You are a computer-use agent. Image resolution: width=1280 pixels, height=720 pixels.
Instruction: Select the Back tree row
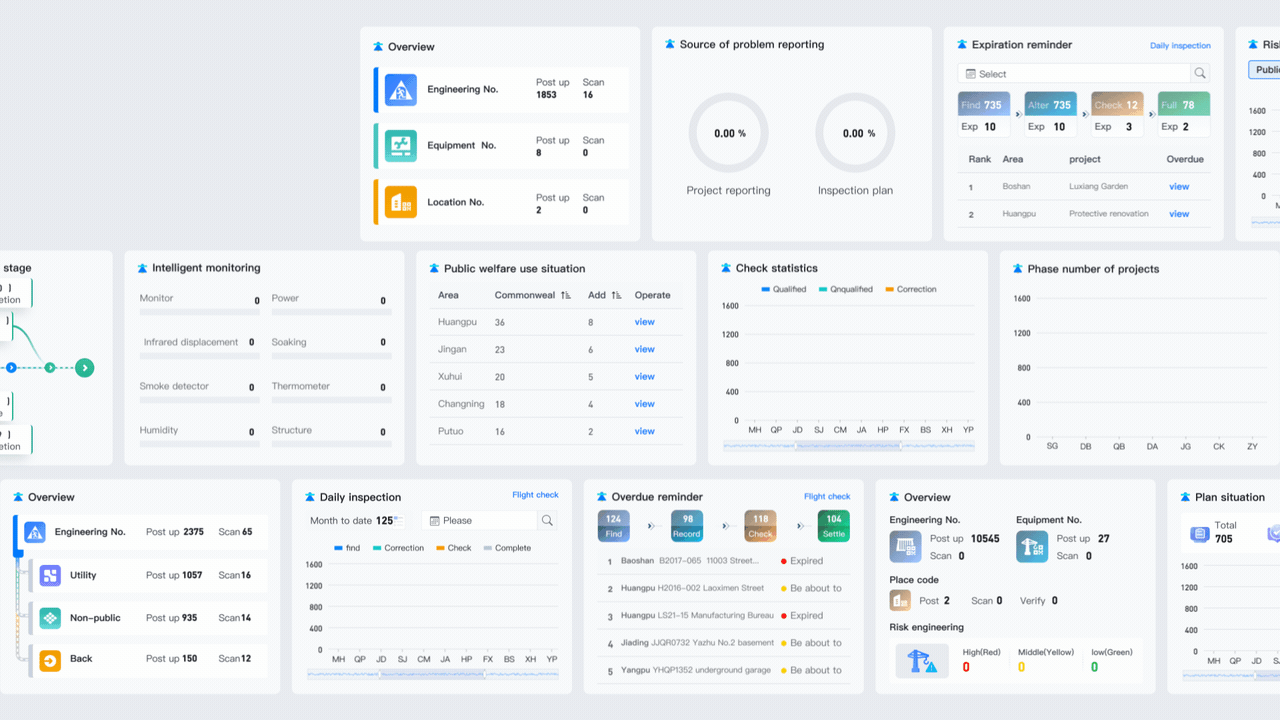[148, 659]
